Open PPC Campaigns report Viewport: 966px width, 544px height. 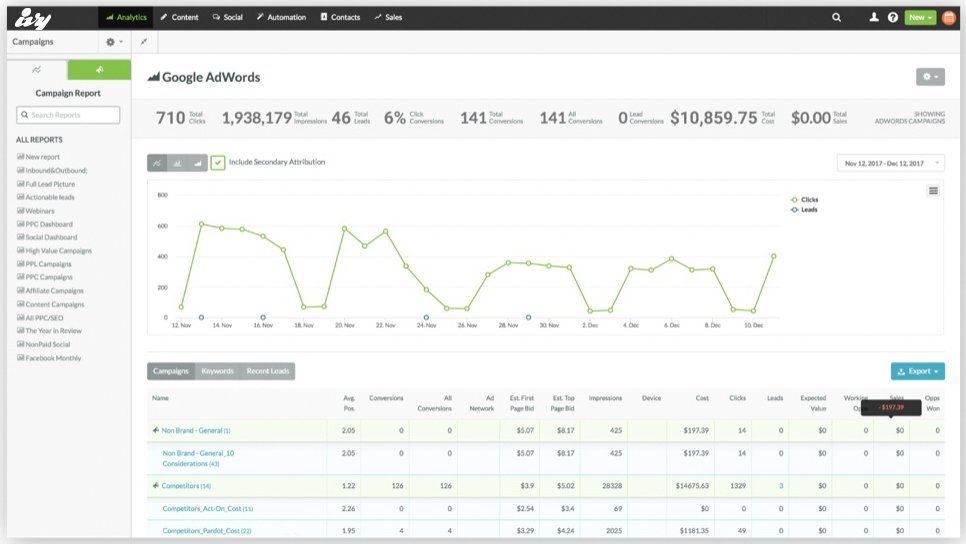tap(44, 277)
